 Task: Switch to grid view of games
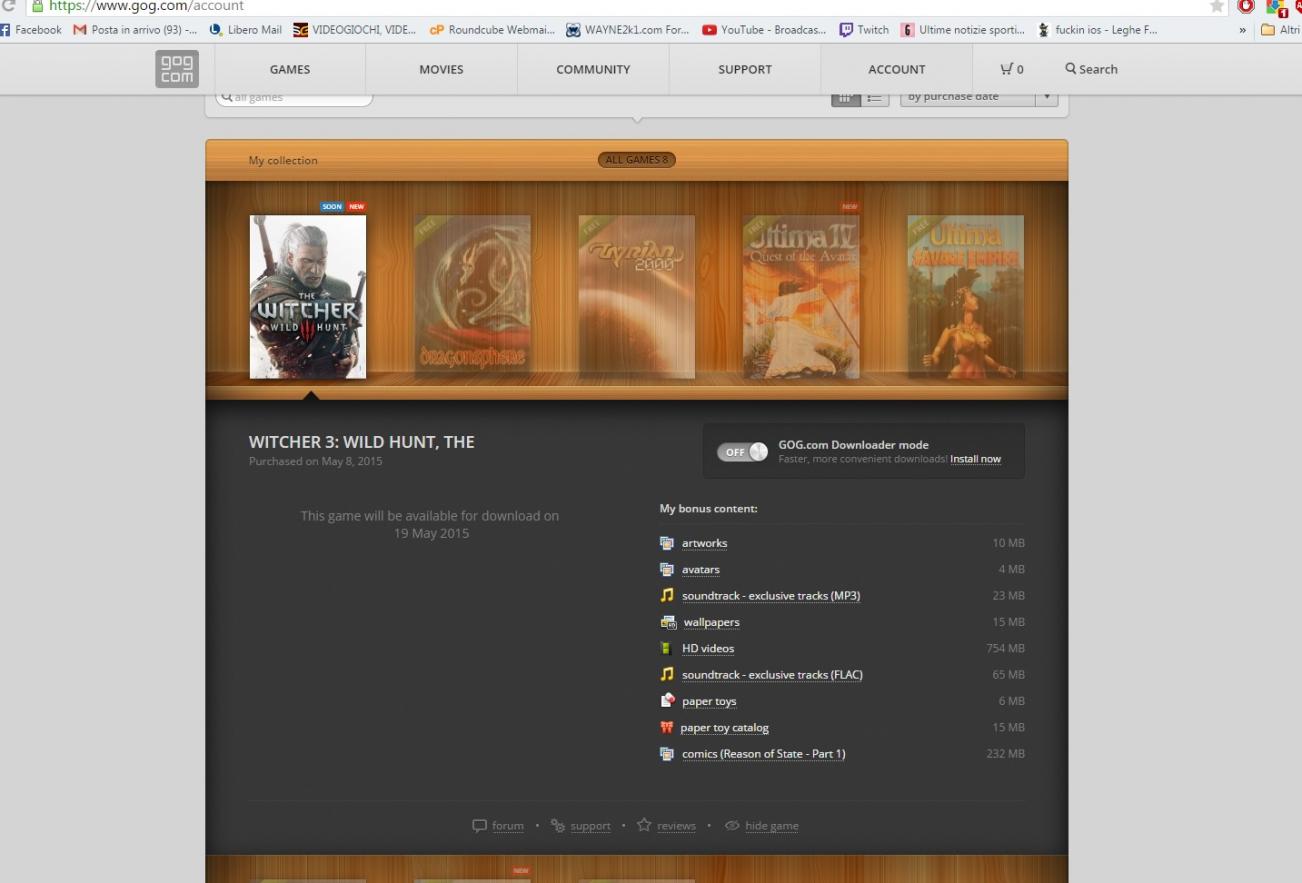point(846,98)
